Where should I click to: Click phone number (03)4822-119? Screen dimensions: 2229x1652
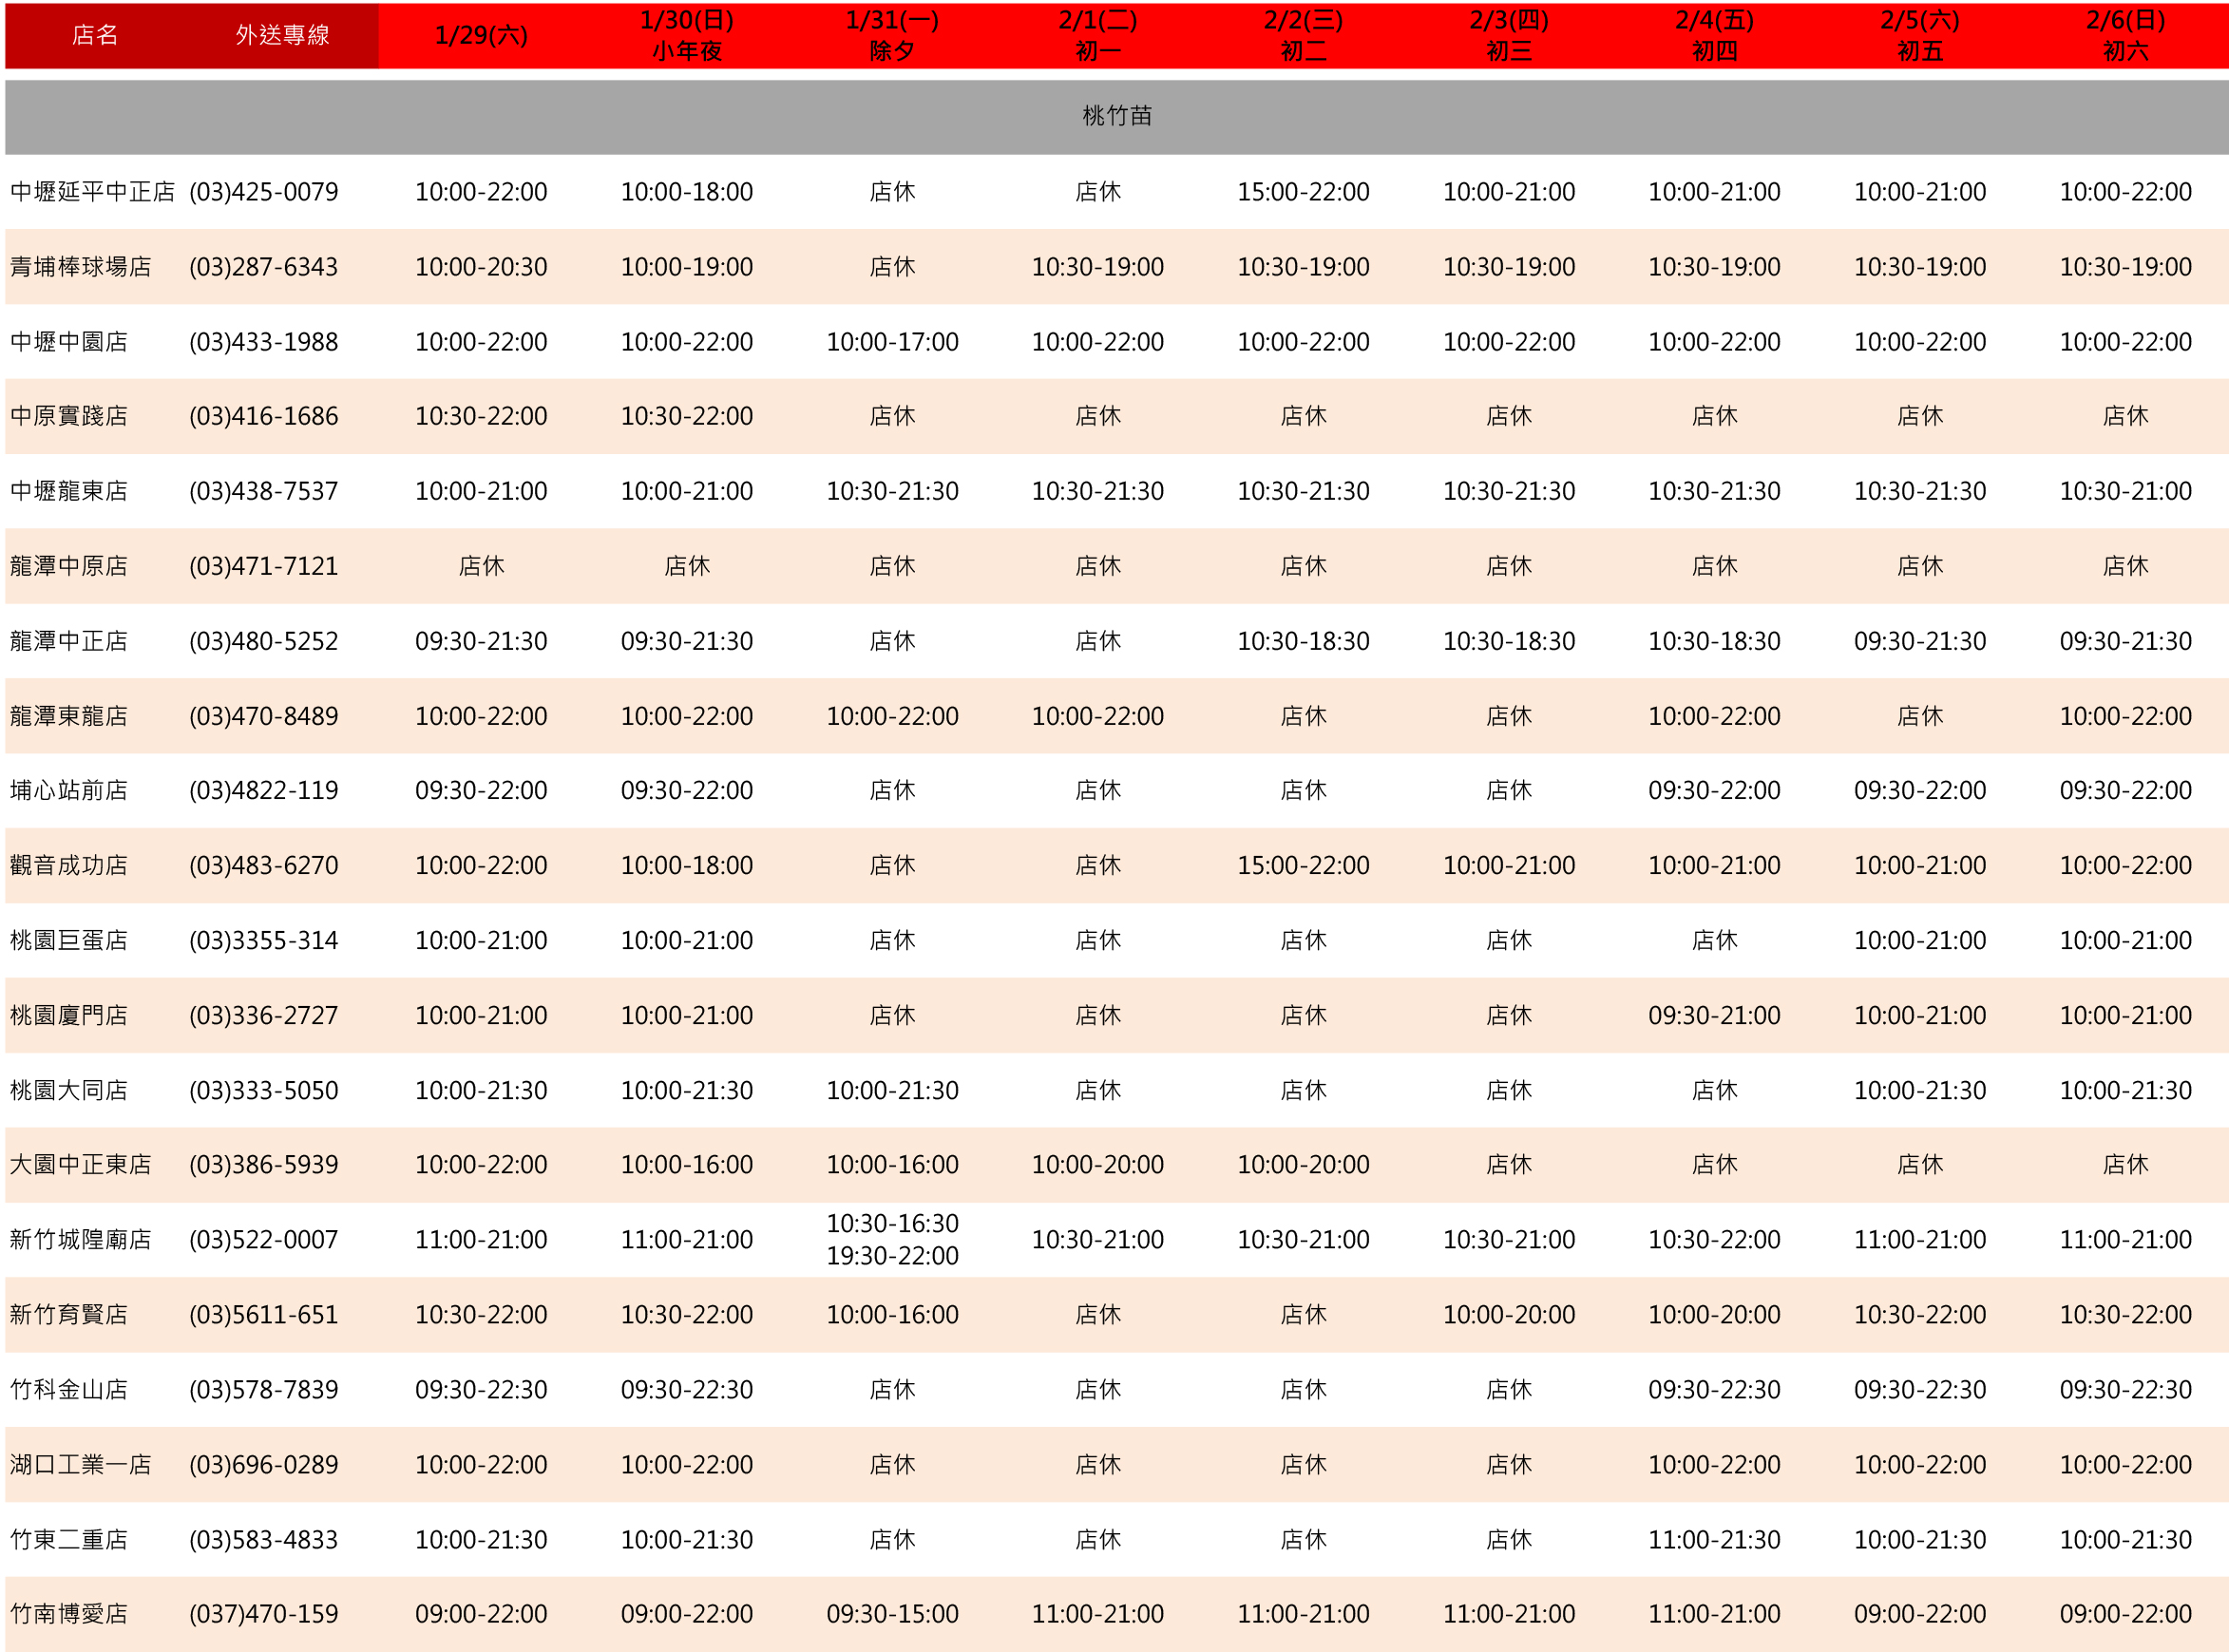(x=264, y=790)
